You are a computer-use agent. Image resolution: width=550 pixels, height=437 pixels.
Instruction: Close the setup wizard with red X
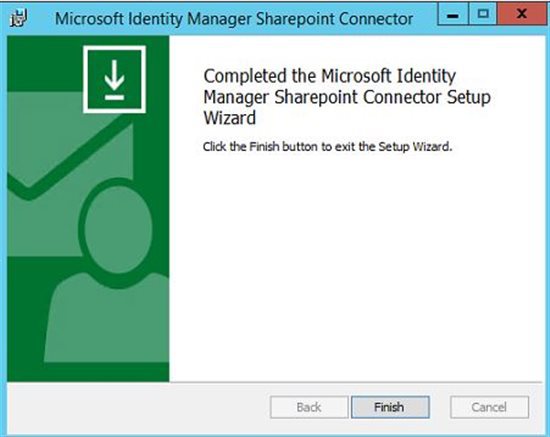(x=522, y=14)
